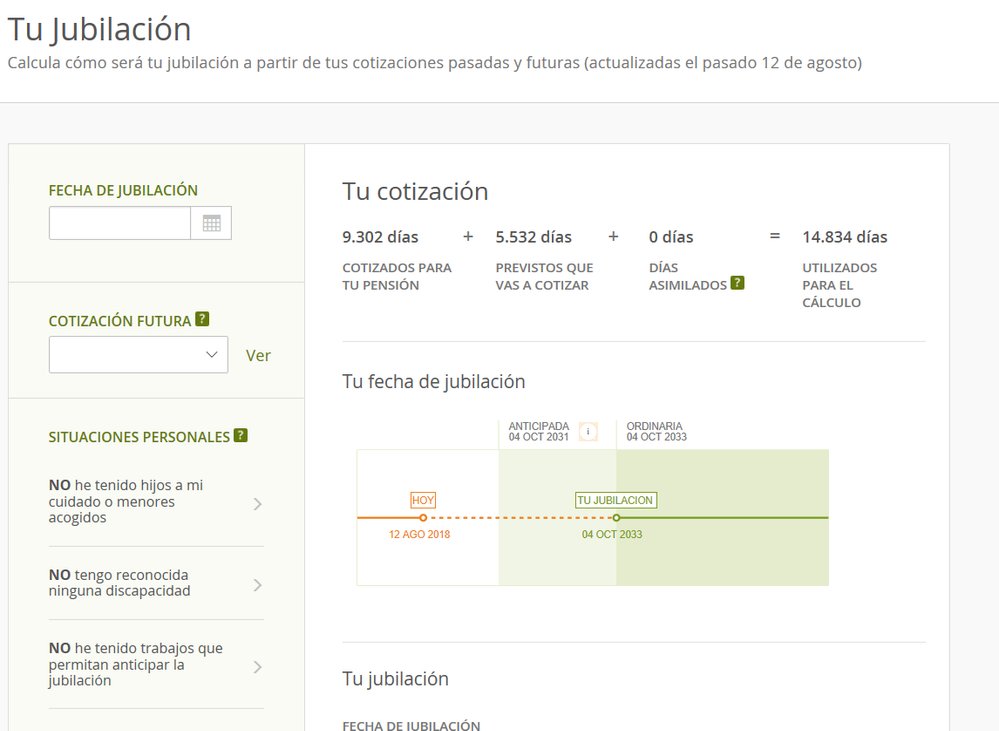
Task: Click the 14.834 días total figure
Action: [844, 237]
